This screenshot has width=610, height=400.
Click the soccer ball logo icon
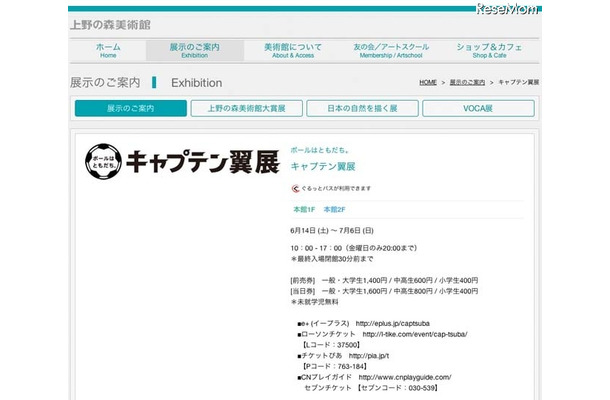coord(103,161)
